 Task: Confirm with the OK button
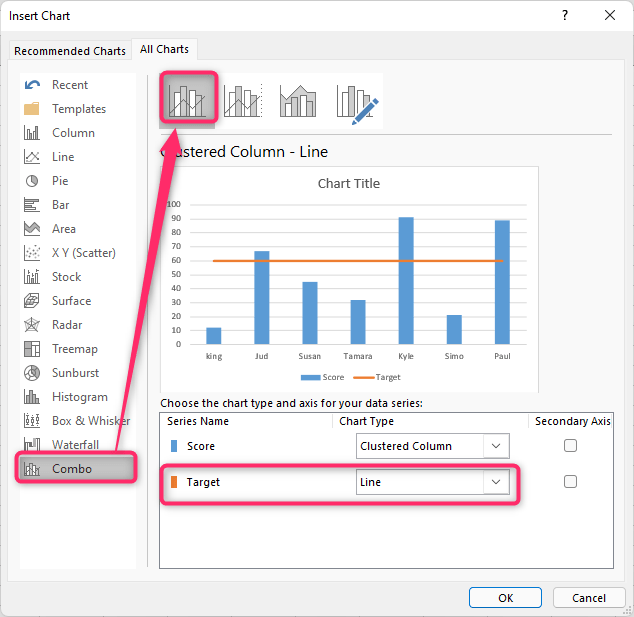(x=505, y=598)
